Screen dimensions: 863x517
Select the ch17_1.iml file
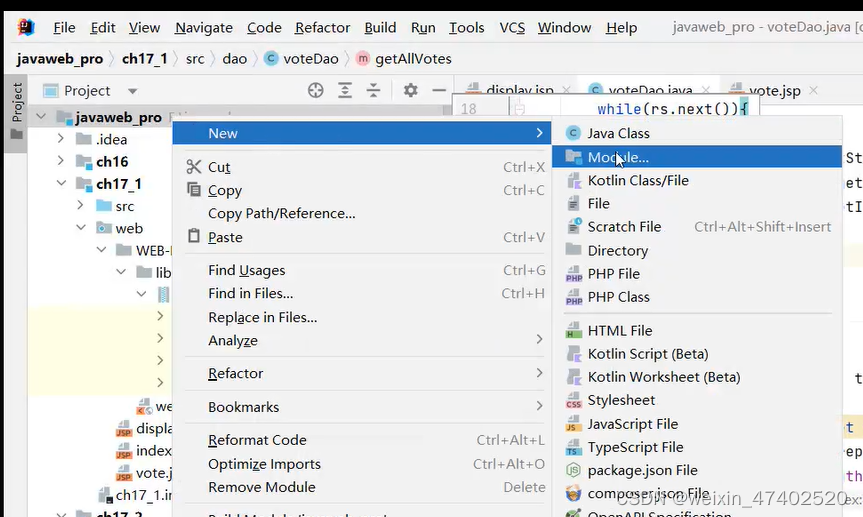(x=135, y=495)
